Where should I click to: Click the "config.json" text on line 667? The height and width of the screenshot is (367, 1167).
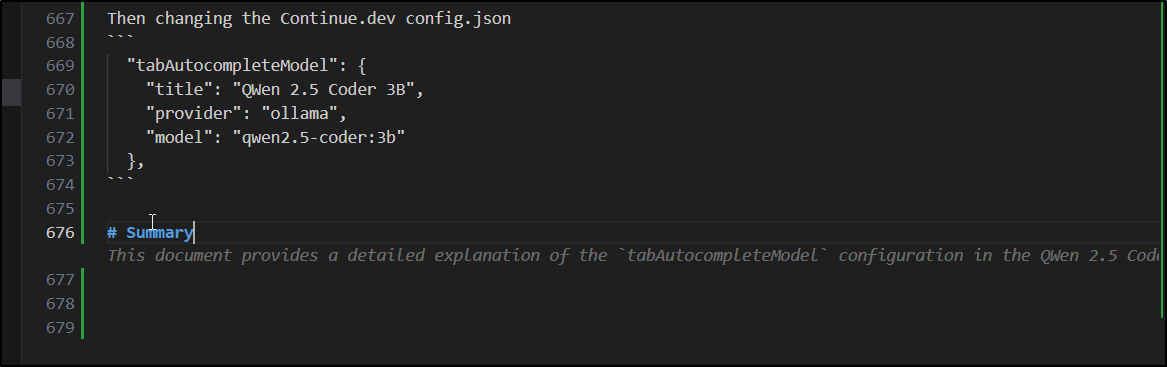(458, 19)
